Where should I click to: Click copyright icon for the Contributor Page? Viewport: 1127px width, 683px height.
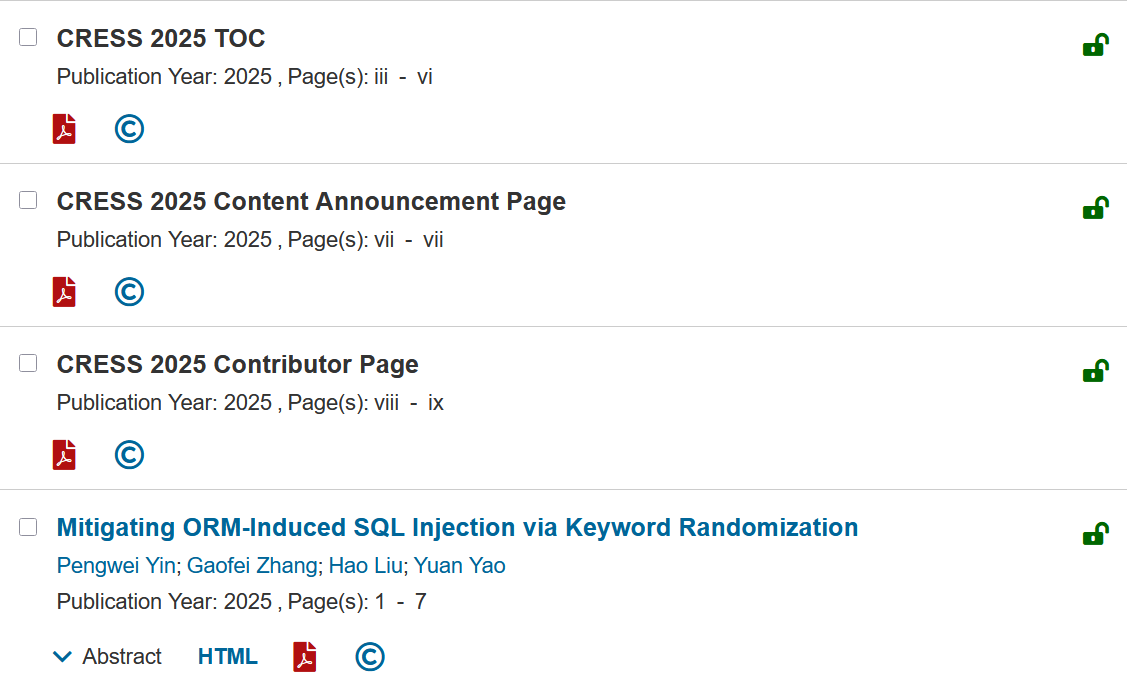129,455
